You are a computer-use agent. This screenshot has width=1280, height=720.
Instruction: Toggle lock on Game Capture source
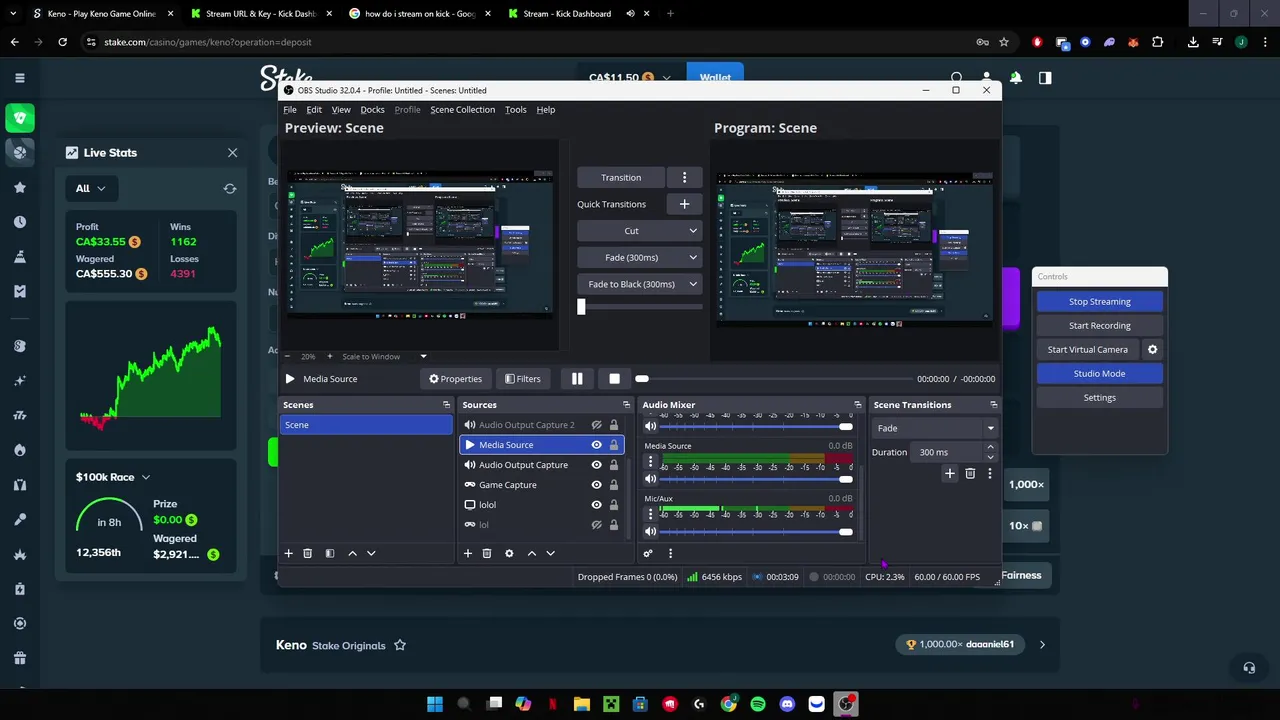click(x=614, y=485)
